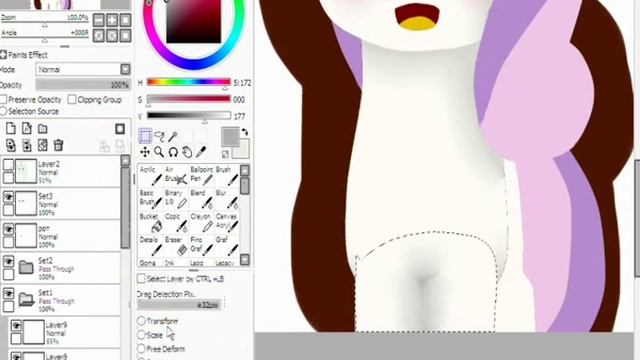The height and width of the screenshot is (360, 640).
Task: Hide the Set1 folder layer
Action: pyautogui.click(x=8, y=294)
